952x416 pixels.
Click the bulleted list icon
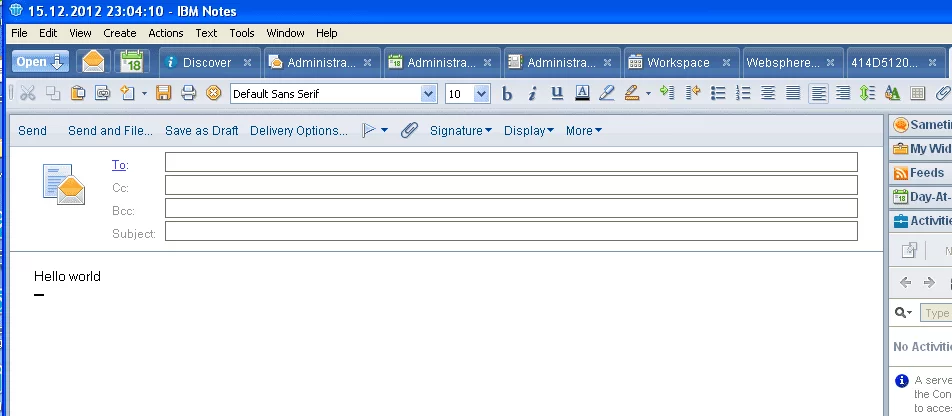click(718, 93)
